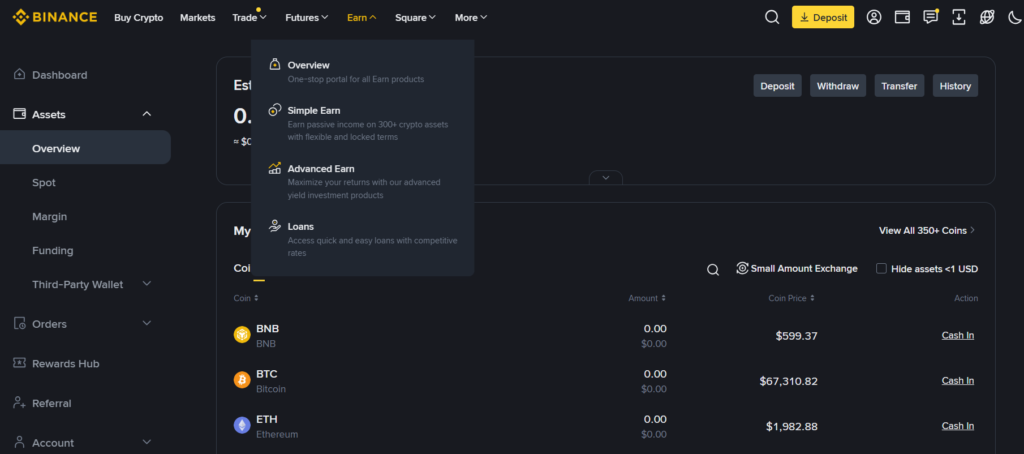Search coins using the table magnifier icon
Viewport: 1024px width, 454px height.
[713, 269]
